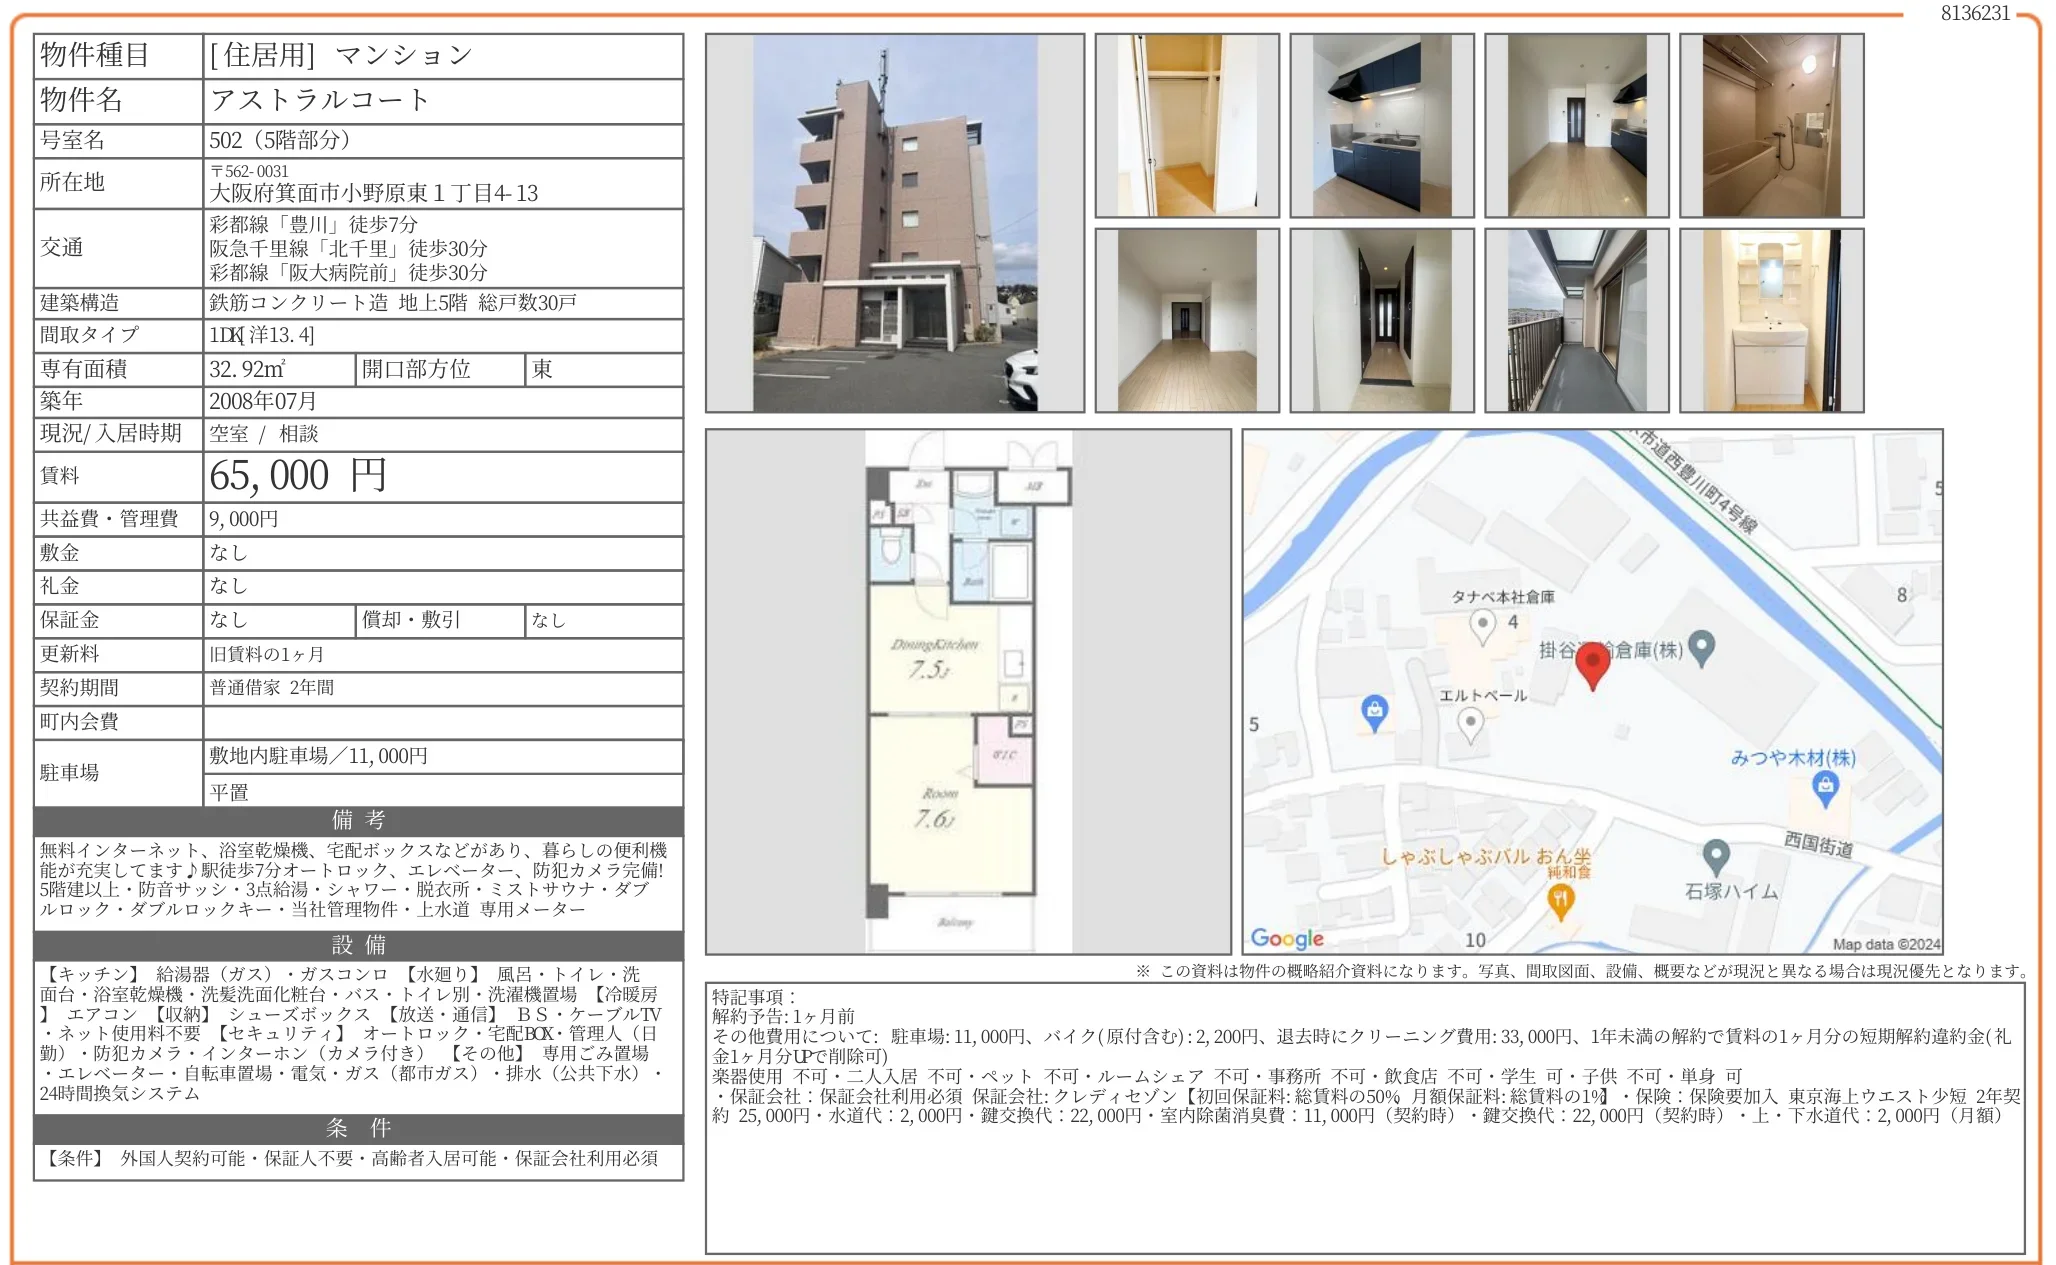The width and height of the screenshot is (2056, 1265).
Task: Click the red location pin on map
Action: pos(1592,664)
